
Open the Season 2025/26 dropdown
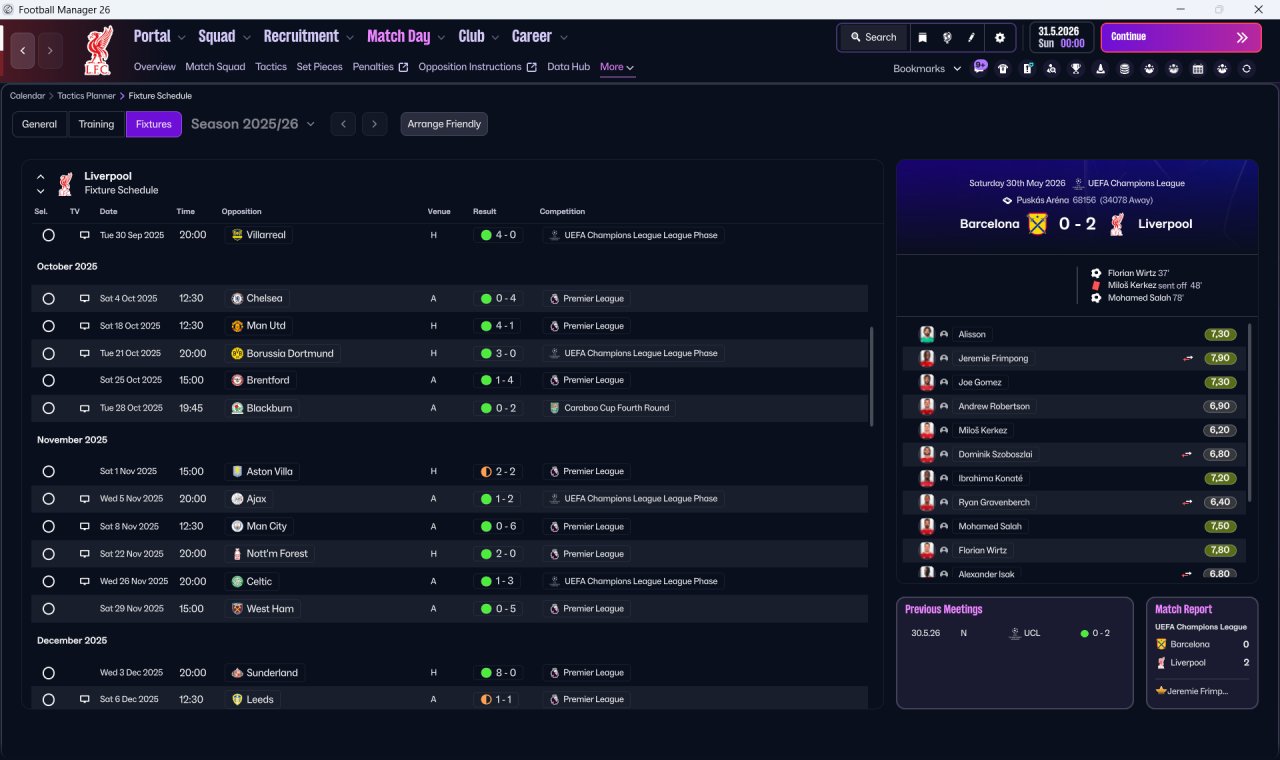click(x=252, y=124)
